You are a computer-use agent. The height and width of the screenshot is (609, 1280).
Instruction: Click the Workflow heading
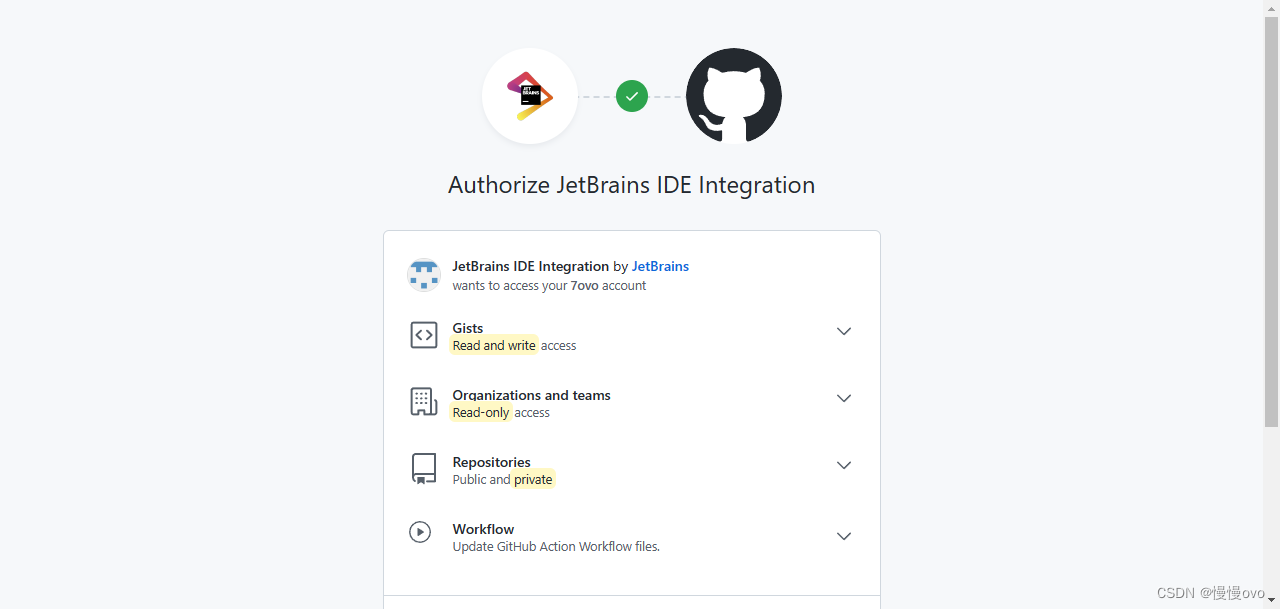click(x=483, y=529)
